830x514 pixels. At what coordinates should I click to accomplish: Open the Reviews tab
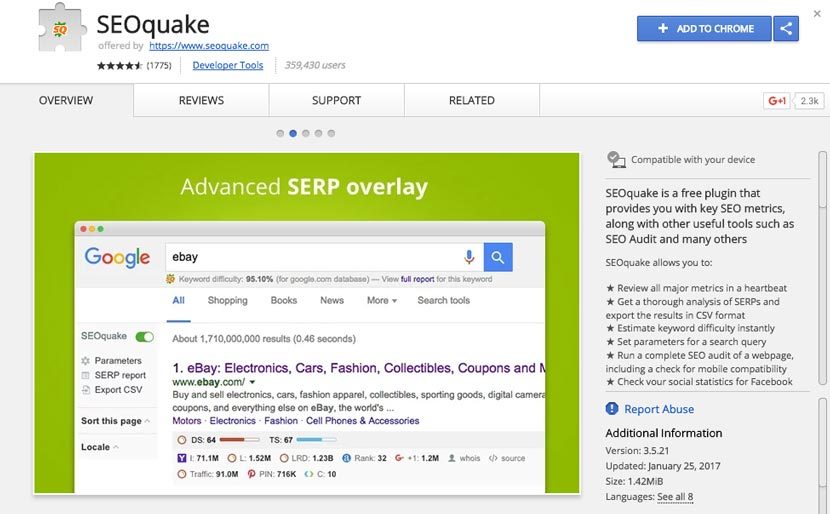click(201, 101)
